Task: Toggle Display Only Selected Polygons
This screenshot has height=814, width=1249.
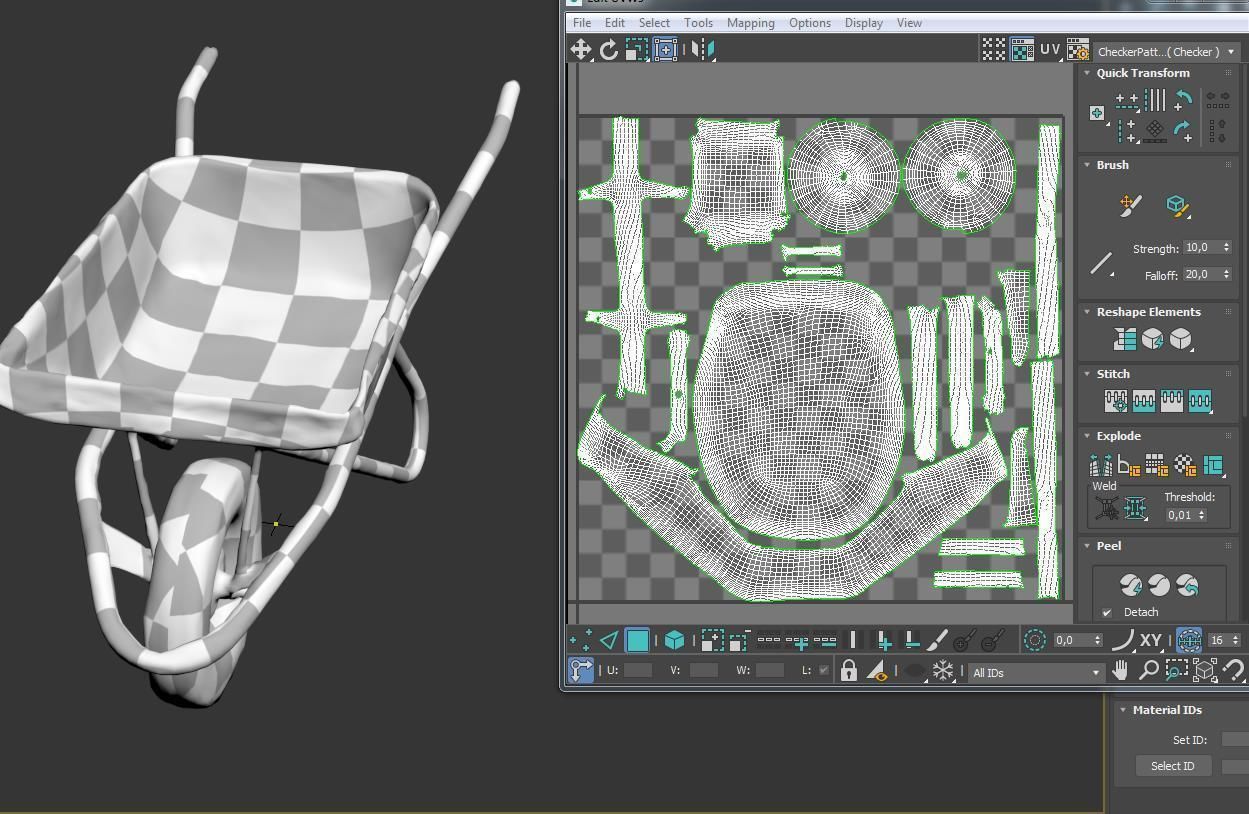Action: click(x=877, y=670)
